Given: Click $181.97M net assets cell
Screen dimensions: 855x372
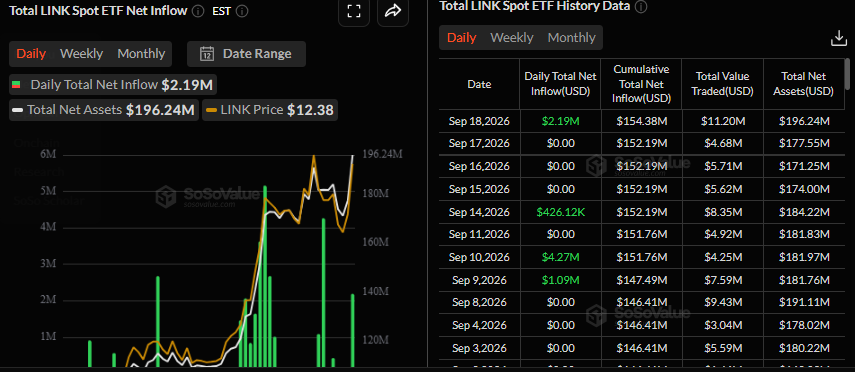Looking at the screenshot, I should click(804, 257).
